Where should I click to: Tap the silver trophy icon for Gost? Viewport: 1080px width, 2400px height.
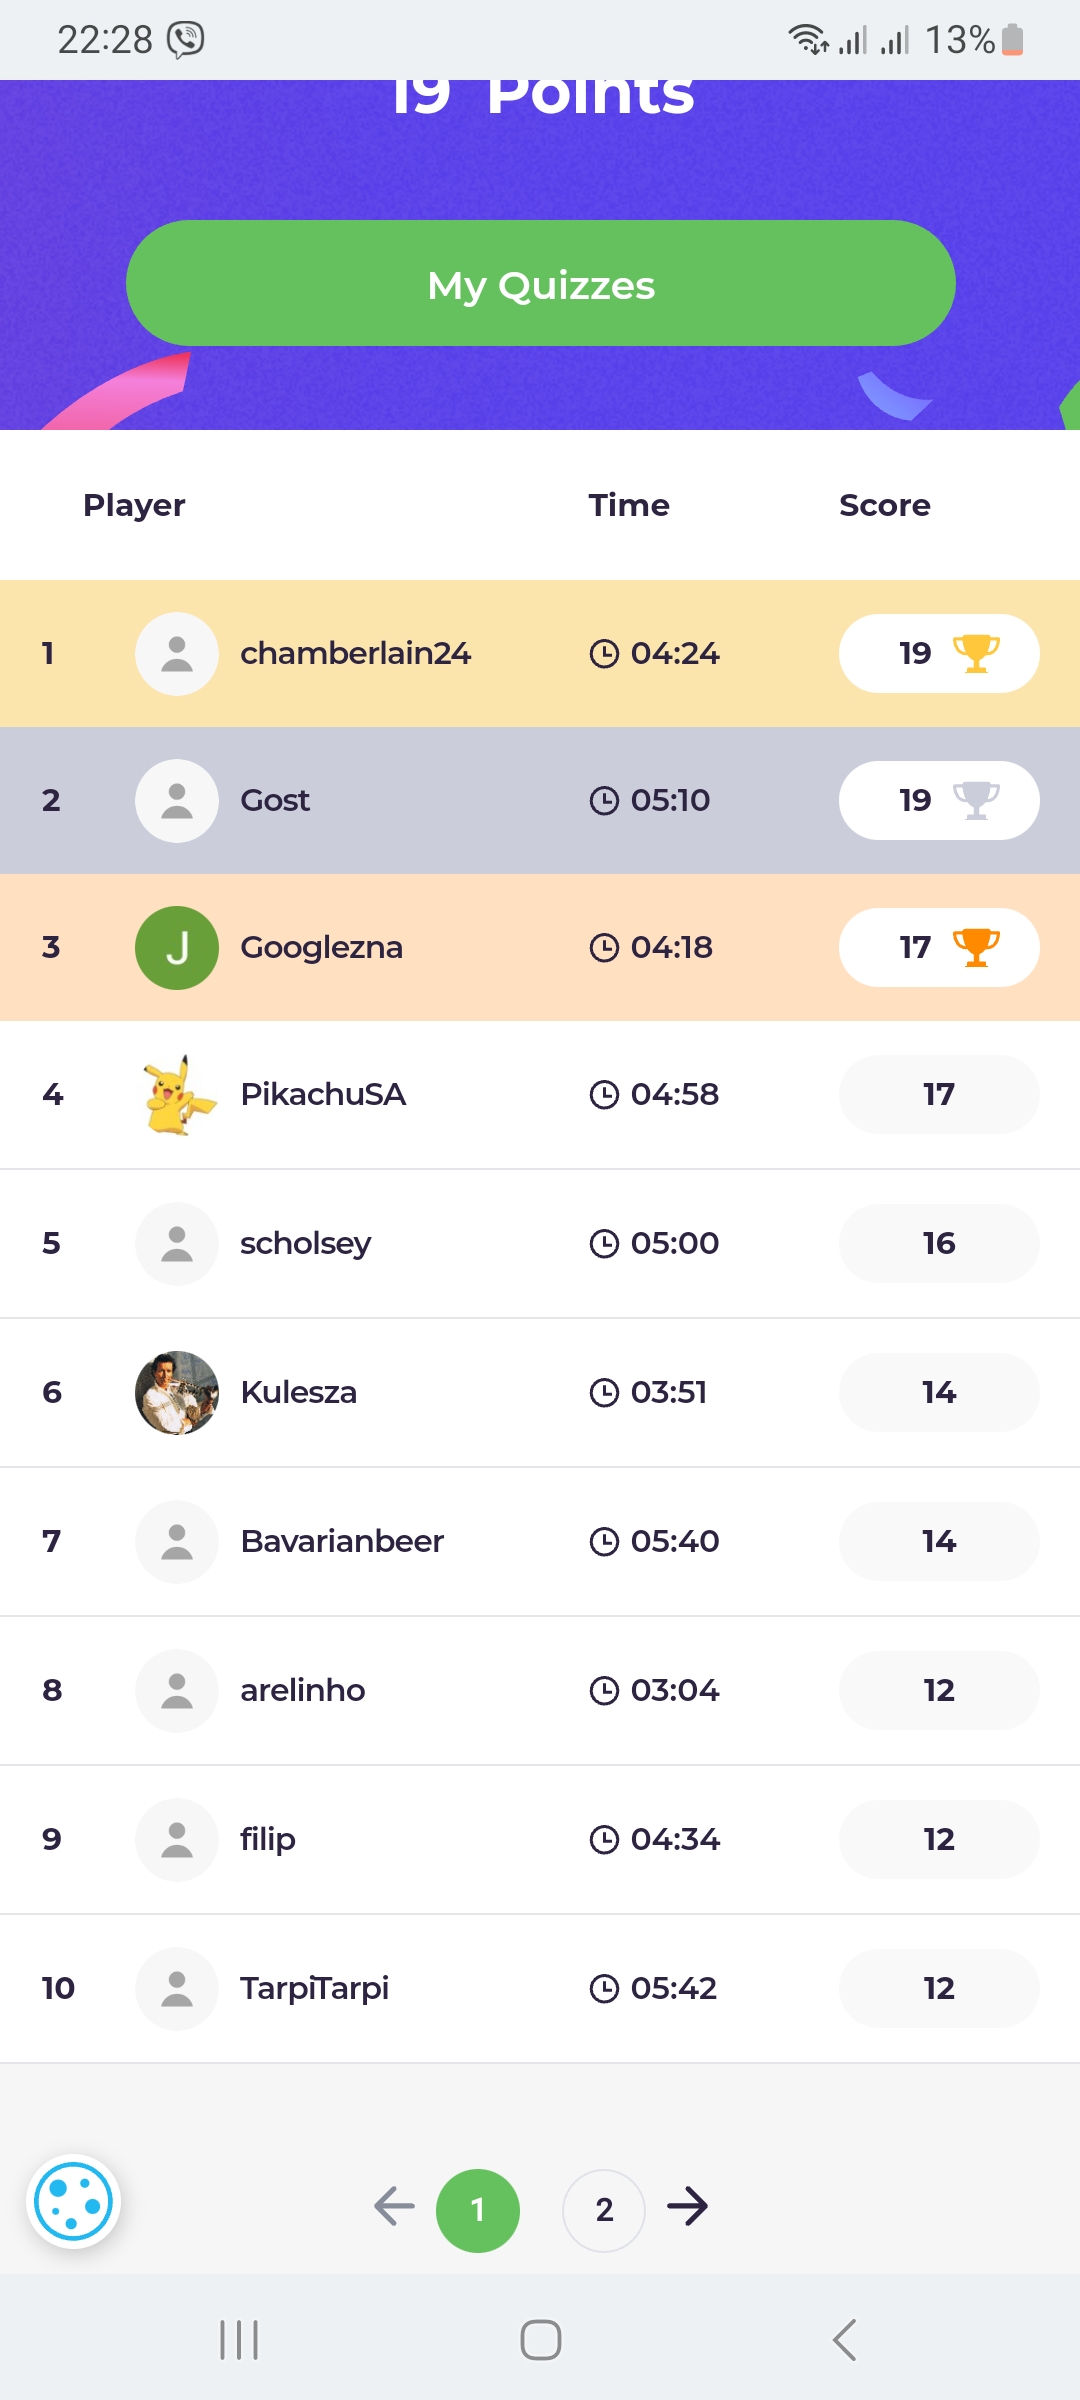click(975, 800)
